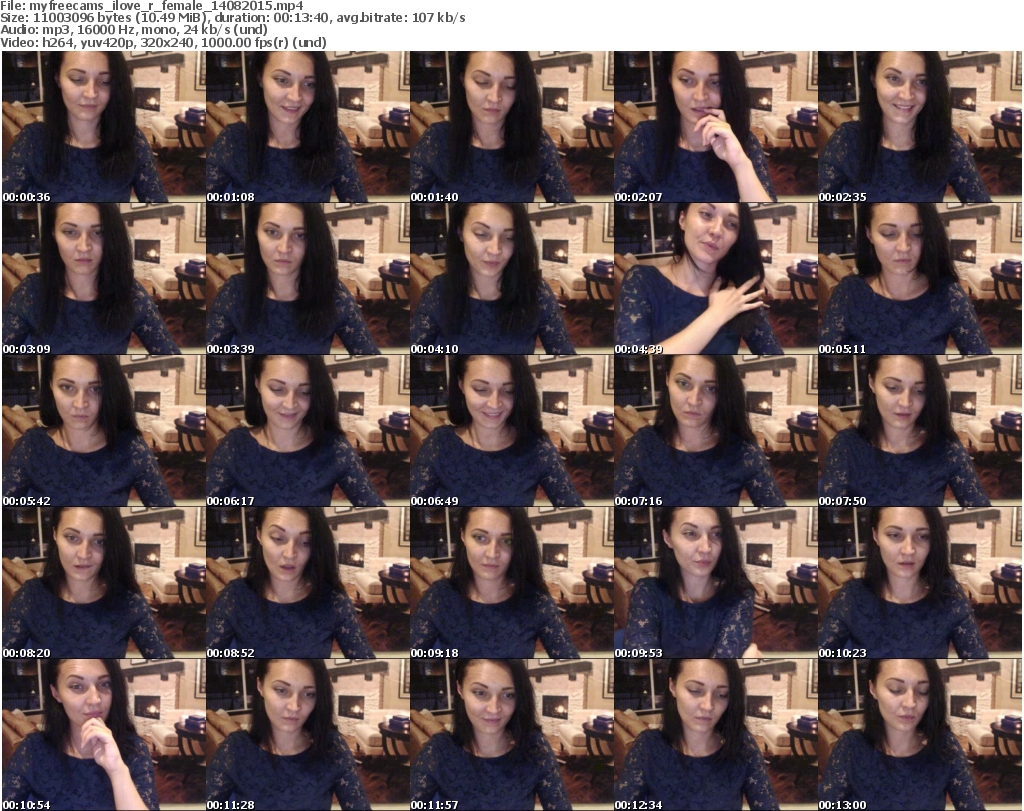The width and height of the screenshot is (1024, 811).
Task: Select the thumbnail frame at 00:03:09
Action: pyautogui.click(x=104, y=279)
